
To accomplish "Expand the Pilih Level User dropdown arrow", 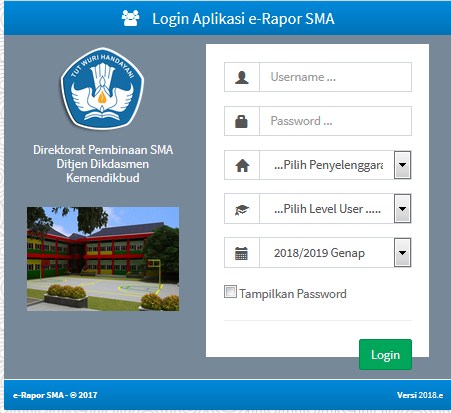I will tap(402, 209).
